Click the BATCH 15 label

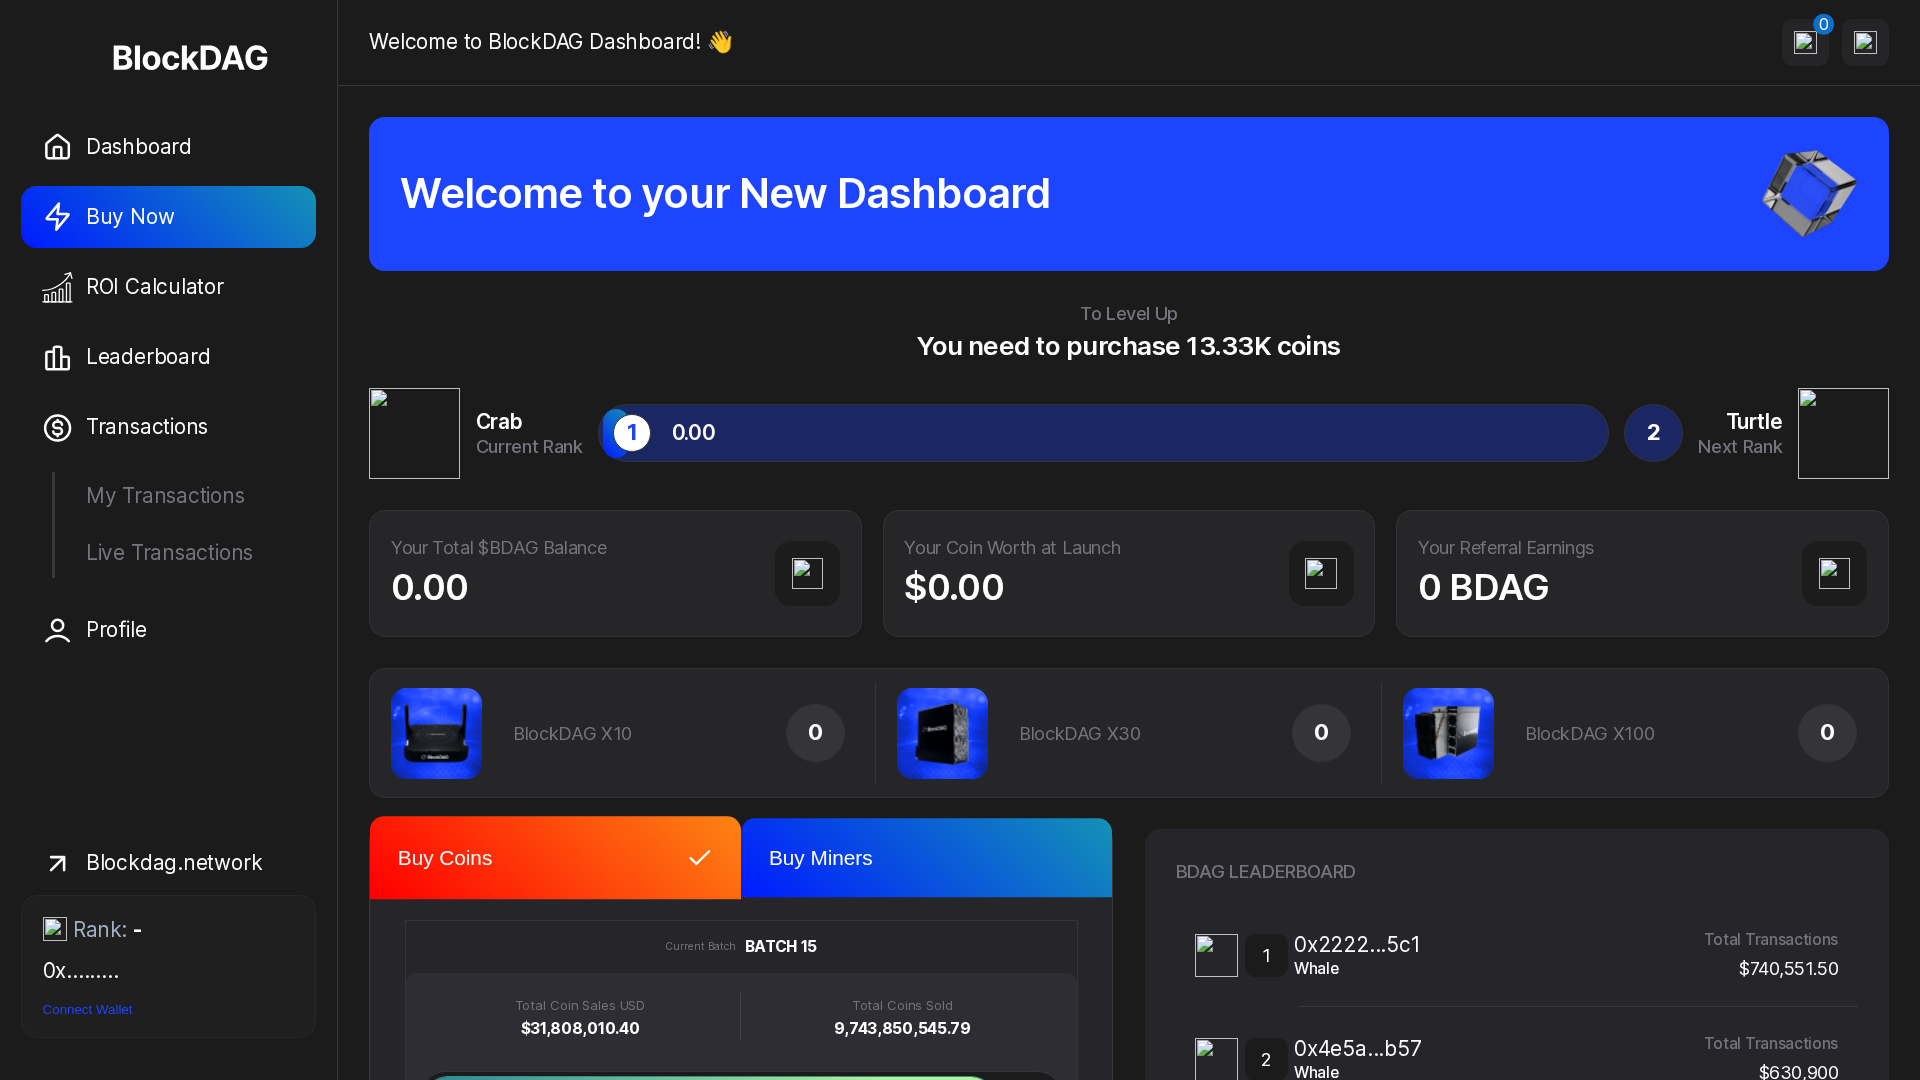pyautogui.click(x=781, y=947)
